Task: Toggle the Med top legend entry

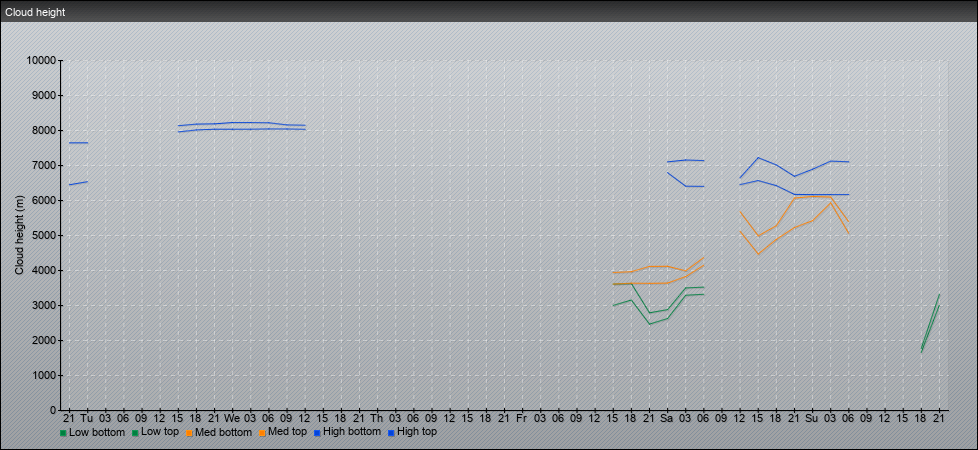Action: pyautogui.click(x=283, y=431)
